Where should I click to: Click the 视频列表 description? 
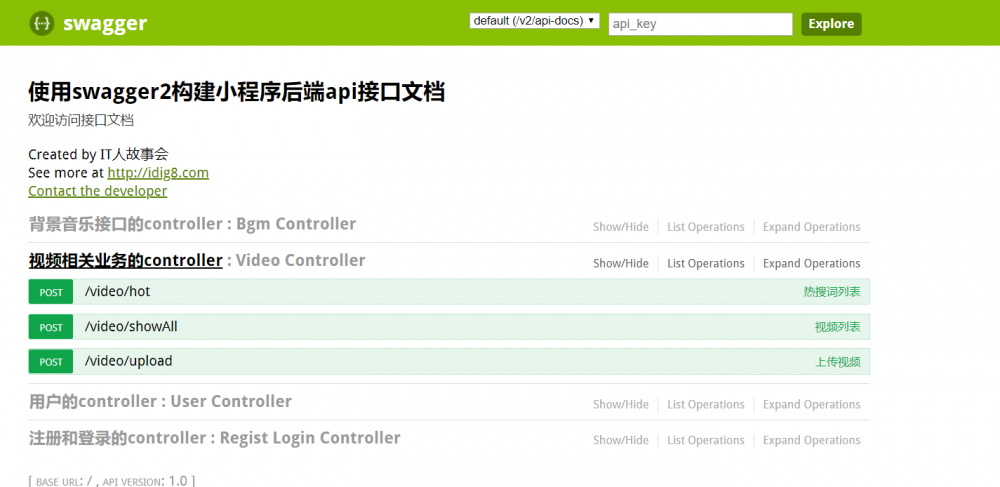[x=837, y=327]
